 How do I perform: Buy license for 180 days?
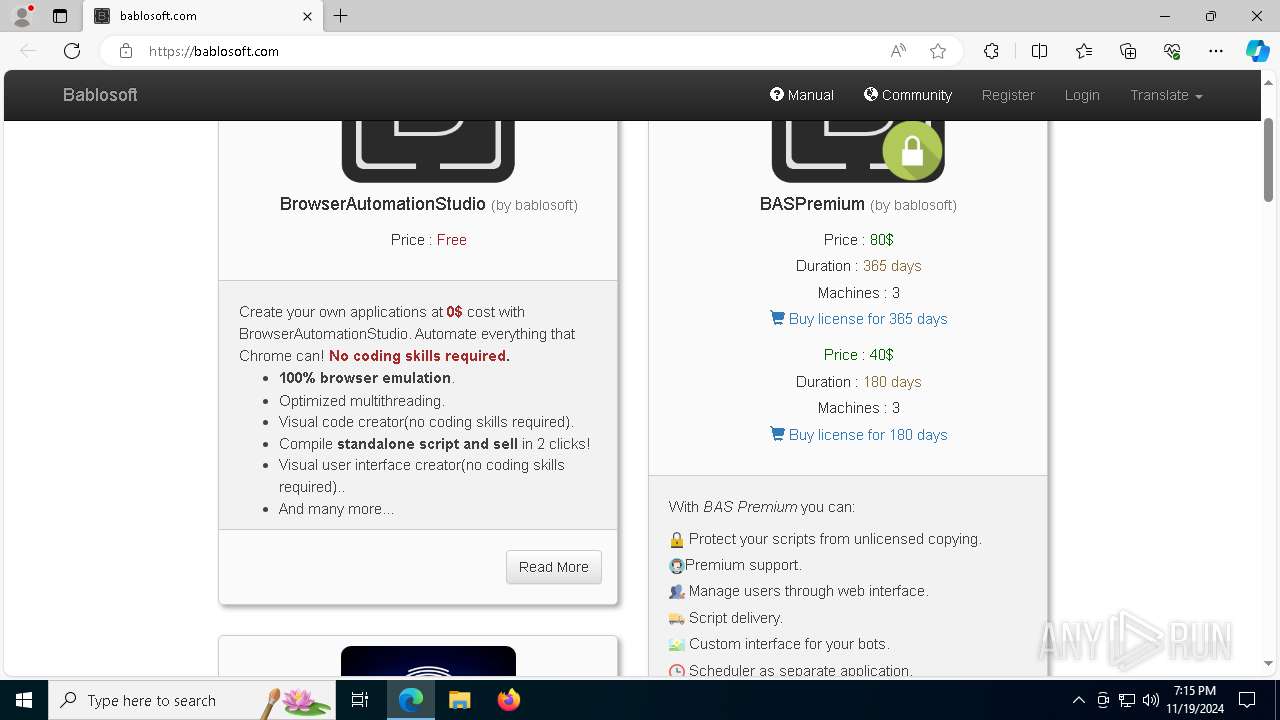pyautogui.click(x=859, y=435)
